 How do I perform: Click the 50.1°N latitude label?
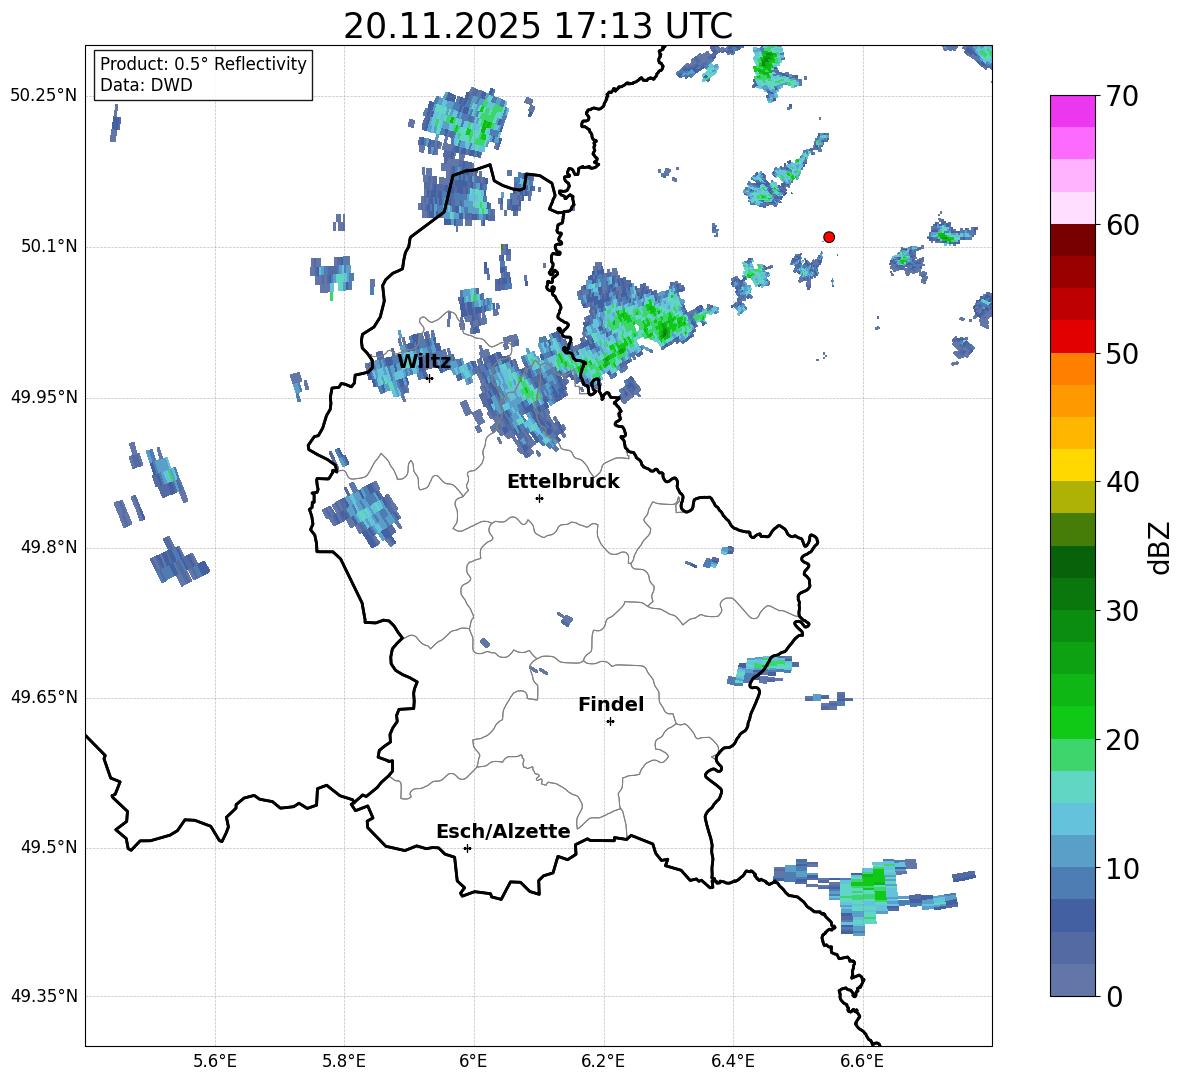click(x=49, y=246)
